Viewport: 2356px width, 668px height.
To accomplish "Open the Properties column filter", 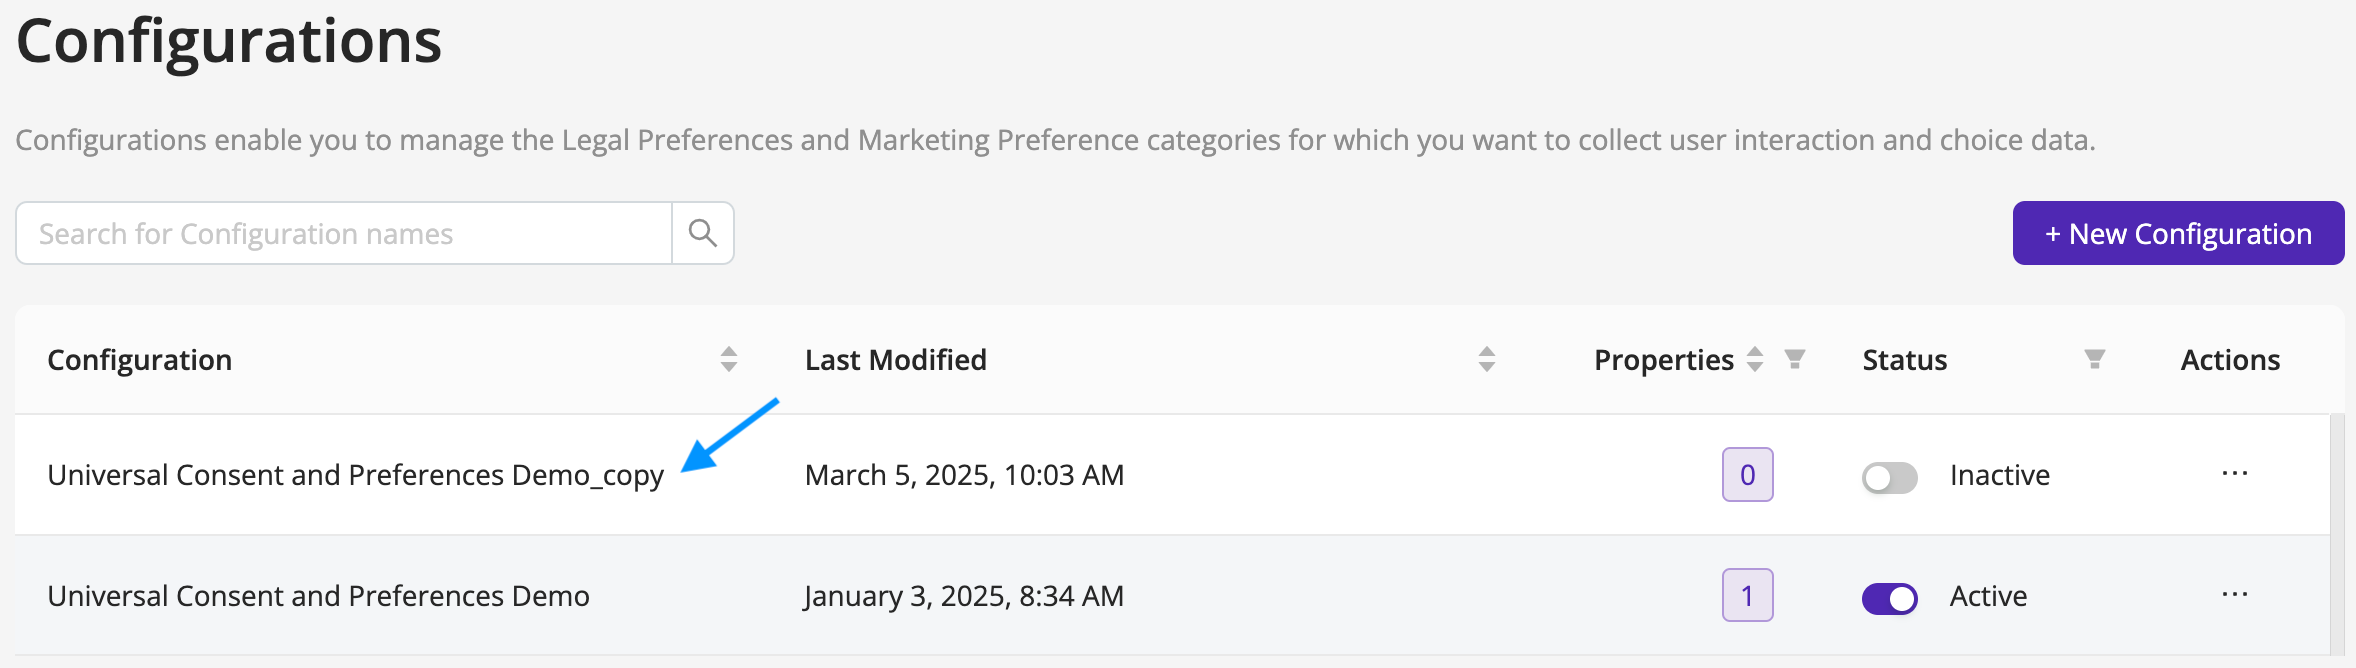I will click(x=1795, y=359).
